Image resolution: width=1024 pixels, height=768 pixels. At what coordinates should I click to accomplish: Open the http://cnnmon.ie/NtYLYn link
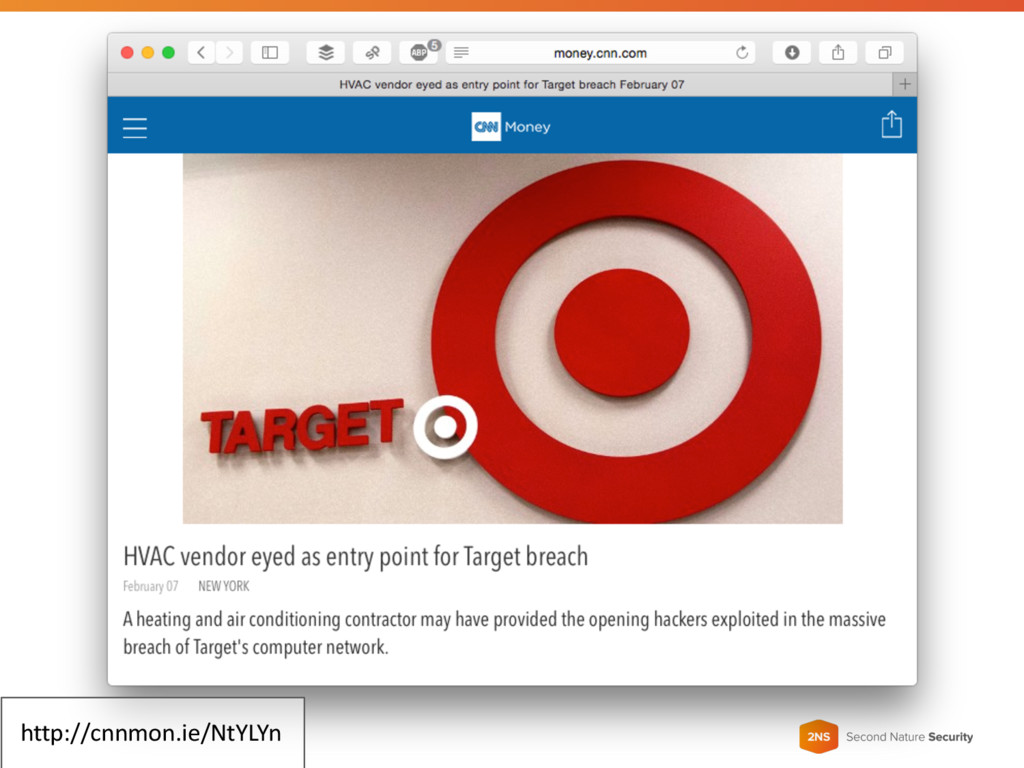[x=152, y=733]
